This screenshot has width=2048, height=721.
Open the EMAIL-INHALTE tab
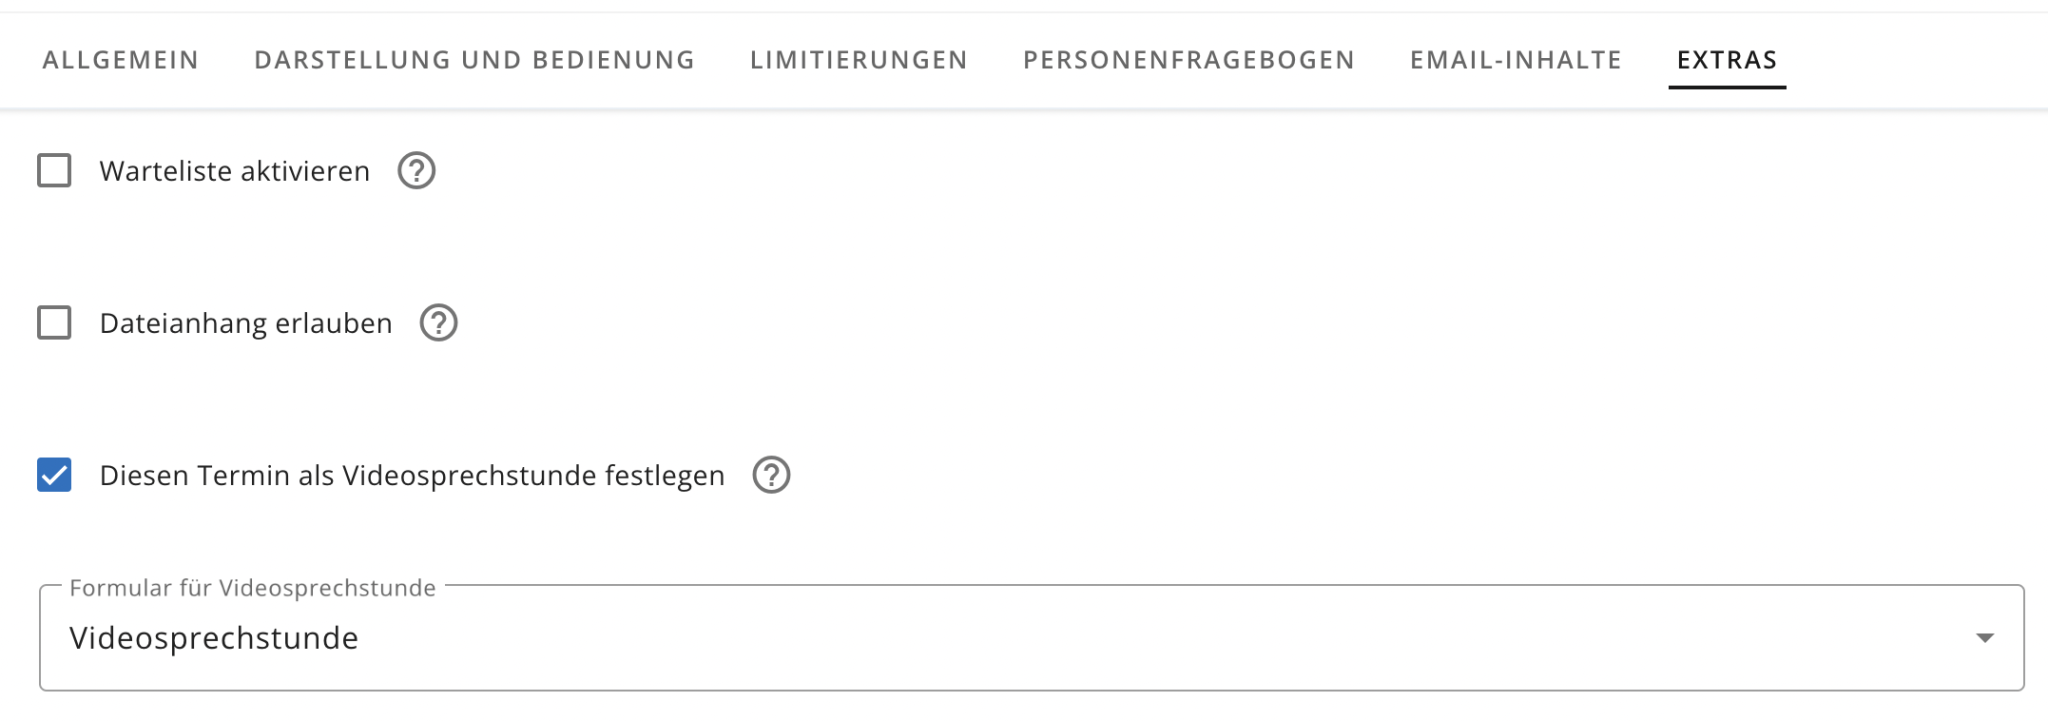click(x=1515, y=60)
